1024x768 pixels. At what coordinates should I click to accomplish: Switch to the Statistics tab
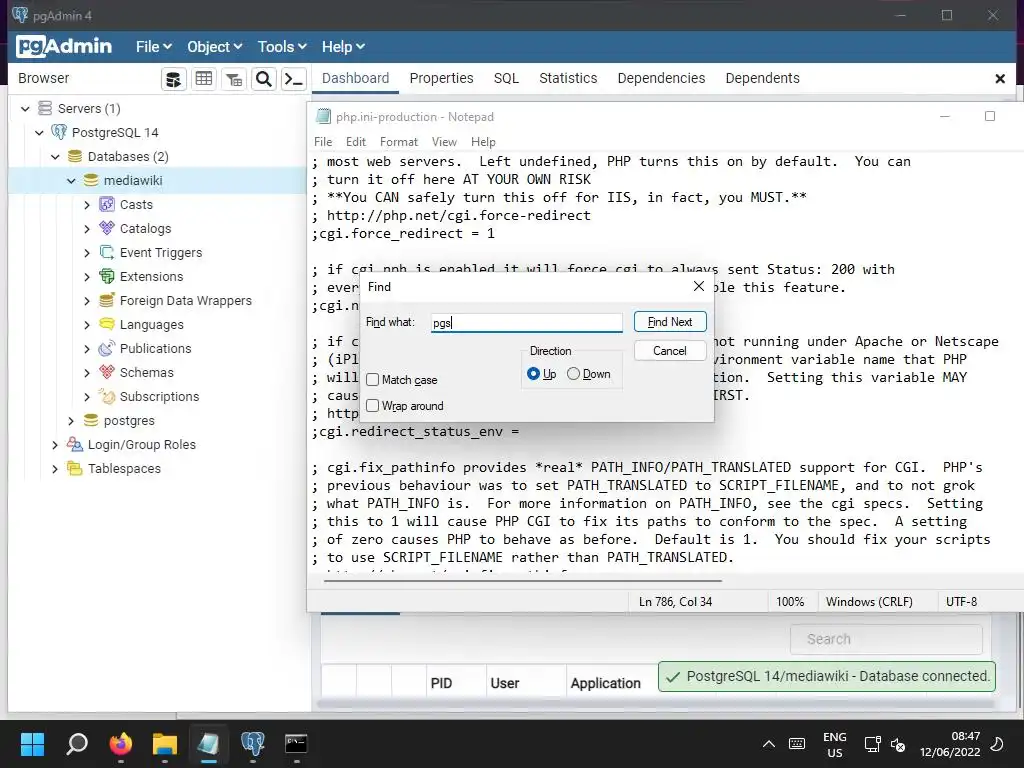pyautogui.click(x=568, y=78)
